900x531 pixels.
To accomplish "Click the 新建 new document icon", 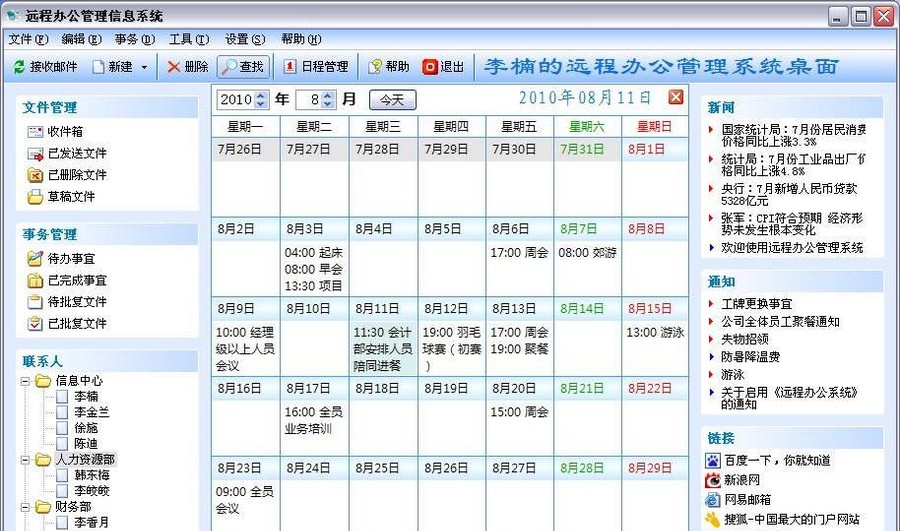I will coord(98,67).
